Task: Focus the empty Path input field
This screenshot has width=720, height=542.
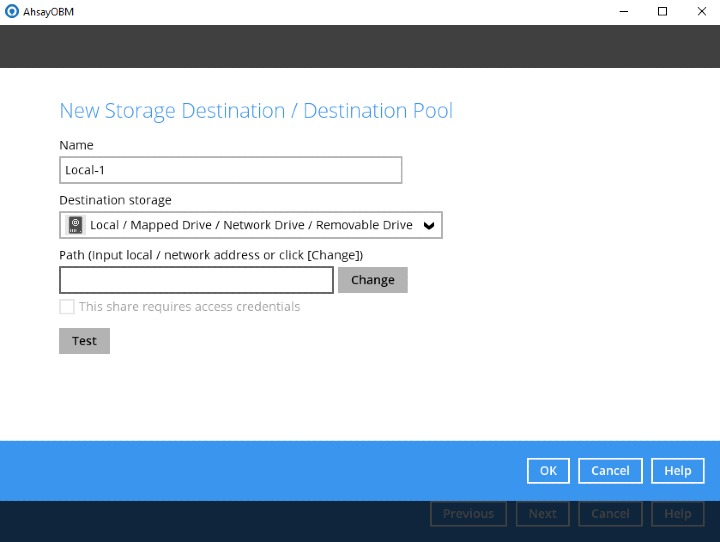Action: click(x=196, y=280)
